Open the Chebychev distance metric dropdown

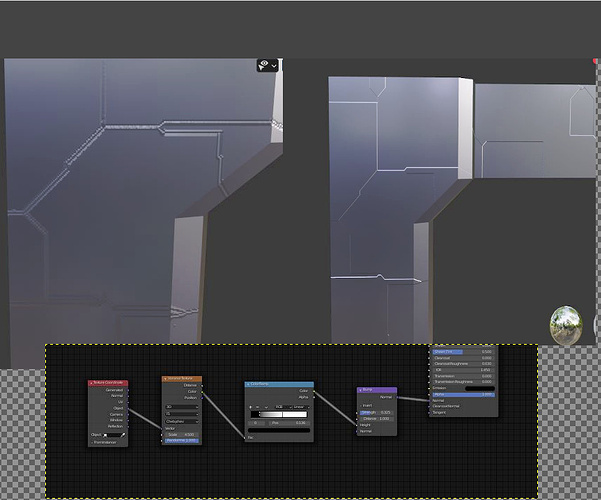pos(182,421)
